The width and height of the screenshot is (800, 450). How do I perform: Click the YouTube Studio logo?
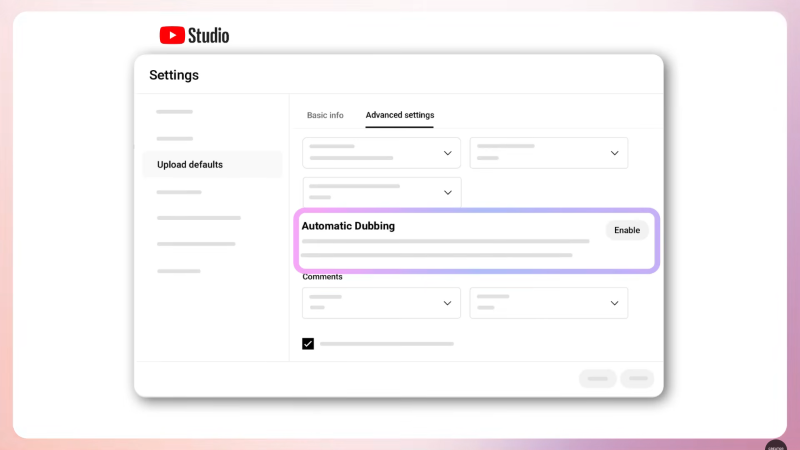(x=195, y=35)
